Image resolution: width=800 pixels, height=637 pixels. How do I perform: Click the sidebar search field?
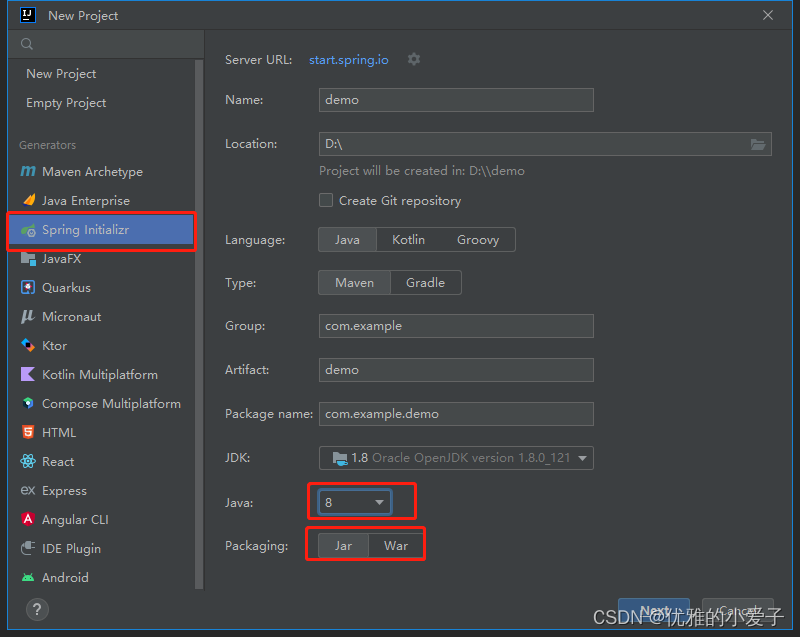pos(106,44)
